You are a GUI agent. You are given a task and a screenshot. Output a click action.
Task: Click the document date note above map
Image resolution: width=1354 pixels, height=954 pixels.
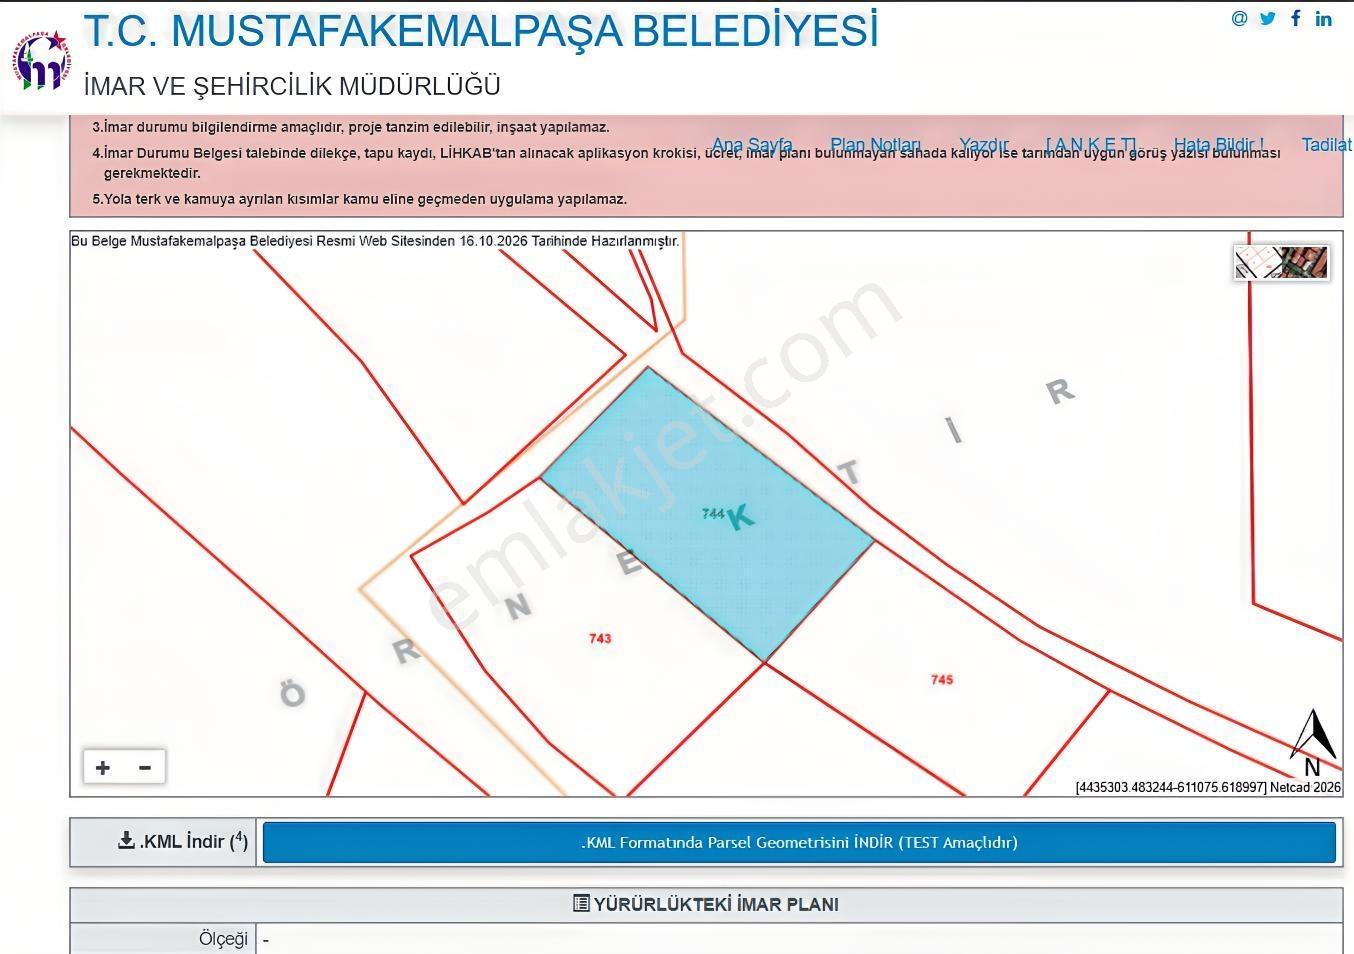[x=375, y=241]
